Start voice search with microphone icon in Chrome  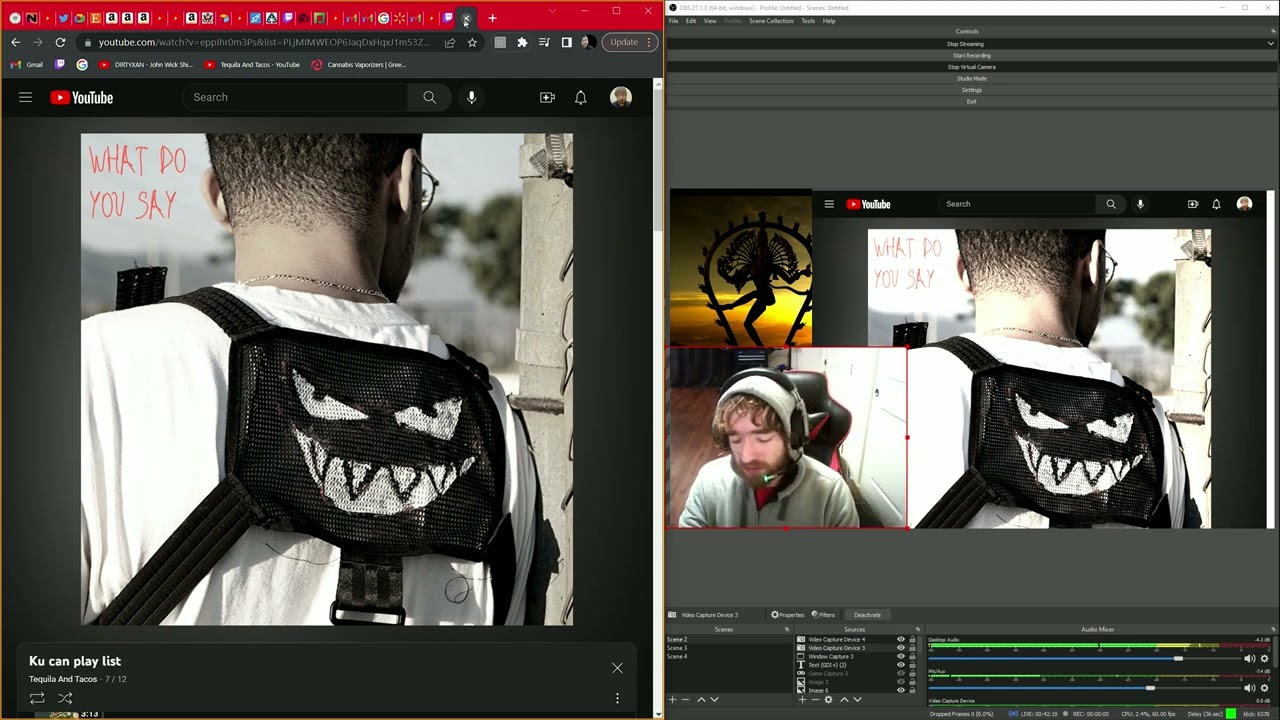point(471,97)
